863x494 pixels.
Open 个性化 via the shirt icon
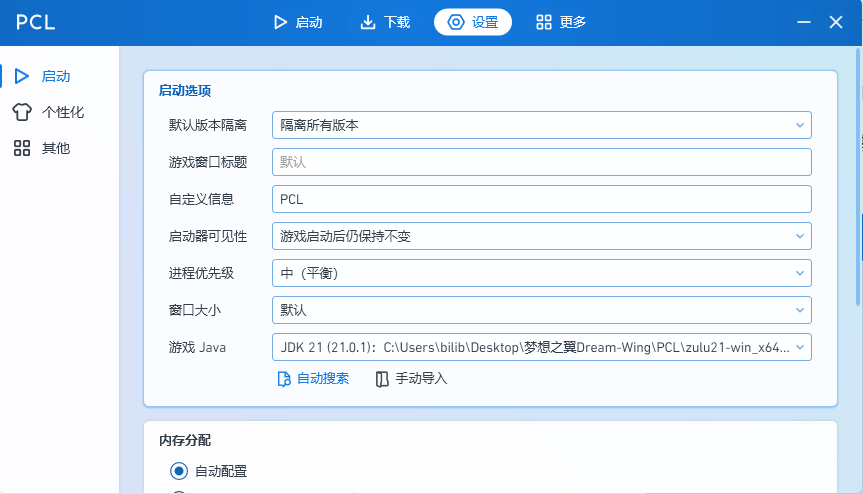tap(21, 112)
